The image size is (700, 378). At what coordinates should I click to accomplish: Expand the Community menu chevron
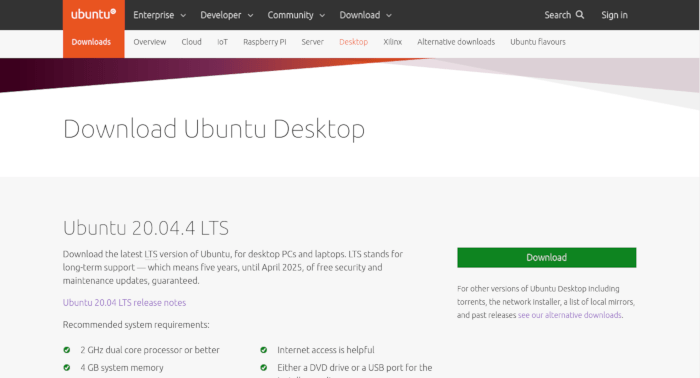(322, 16)
